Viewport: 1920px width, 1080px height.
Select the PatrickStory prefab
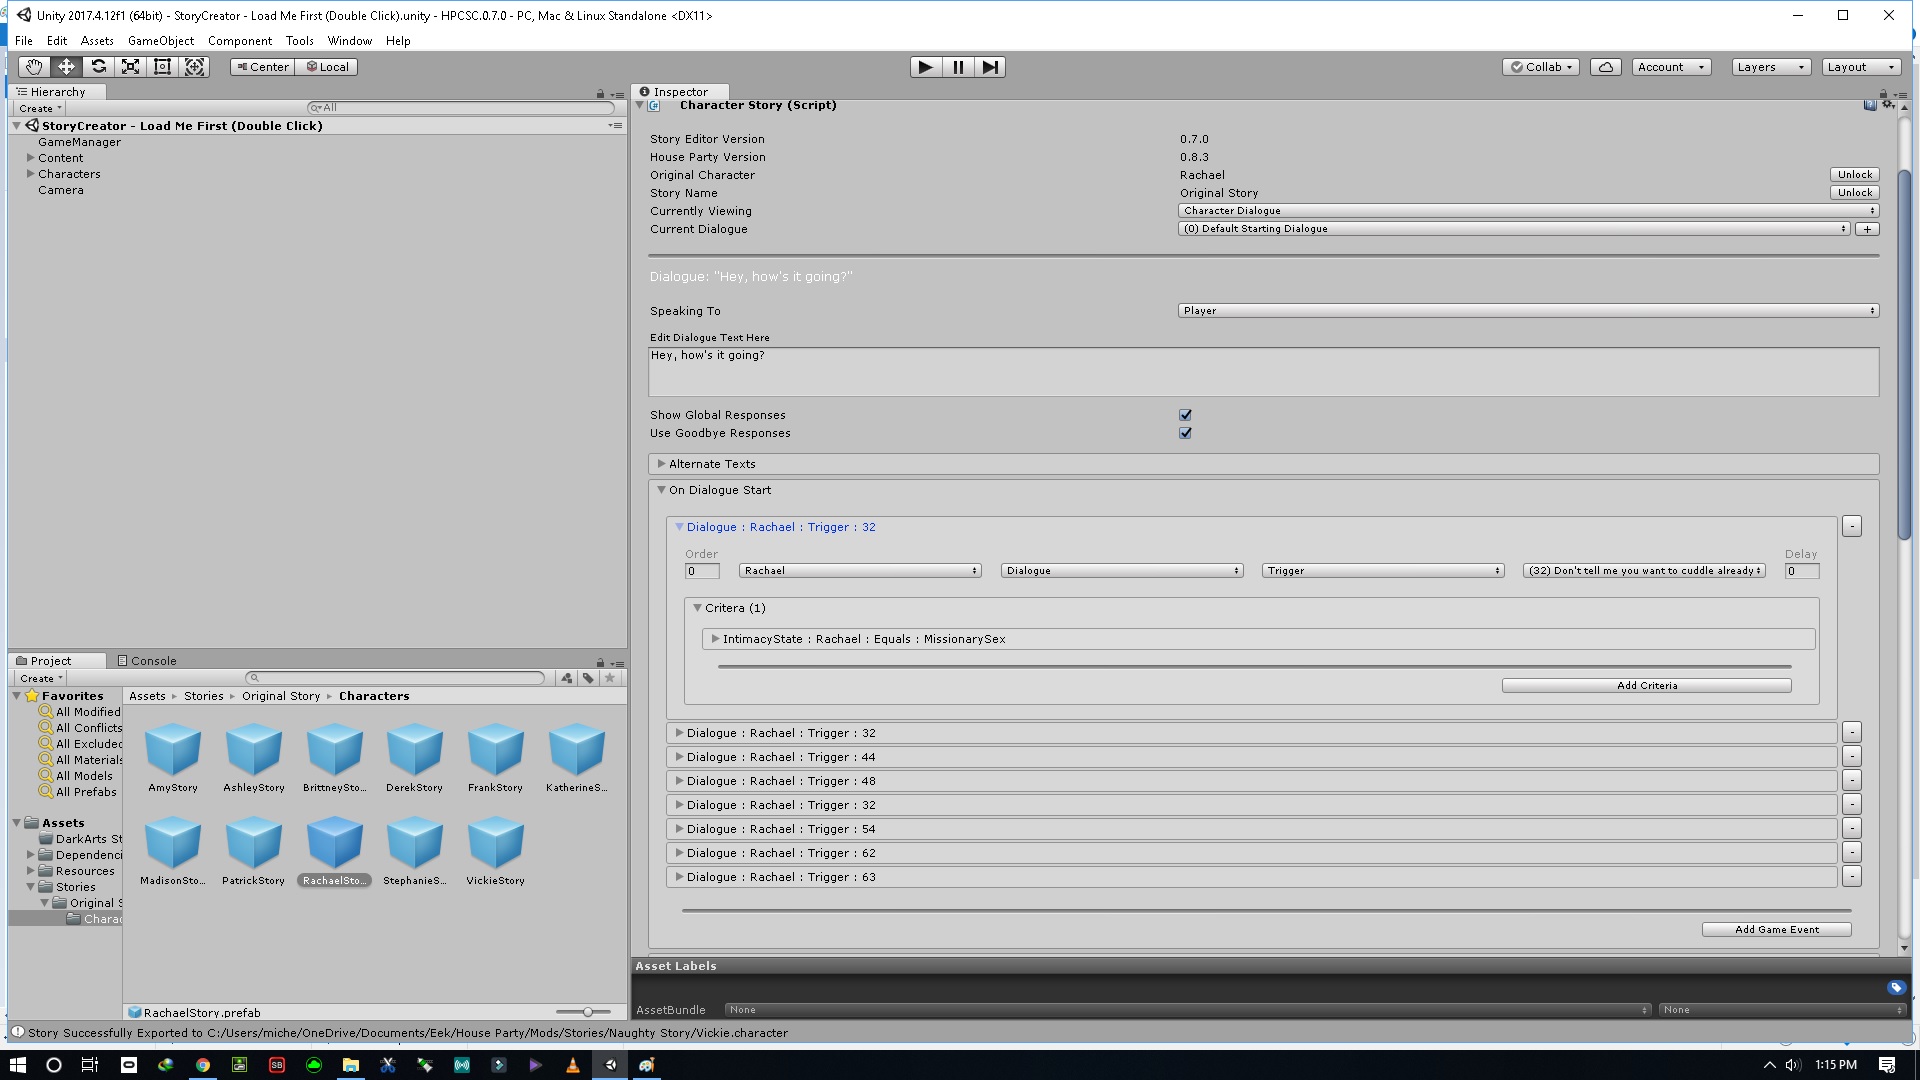(254, 850)
